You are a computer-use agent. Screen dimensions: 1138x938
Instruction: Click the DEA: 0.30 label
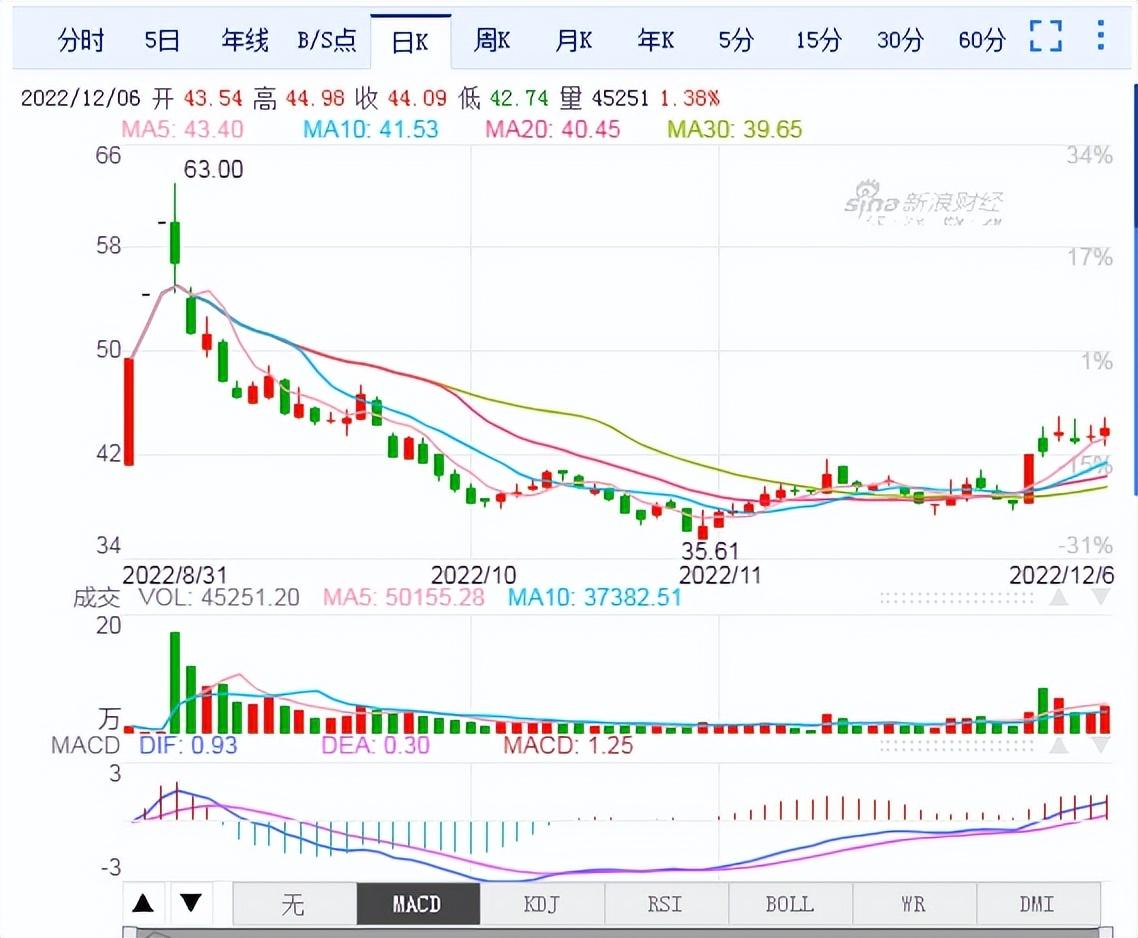tap(375, 745)
